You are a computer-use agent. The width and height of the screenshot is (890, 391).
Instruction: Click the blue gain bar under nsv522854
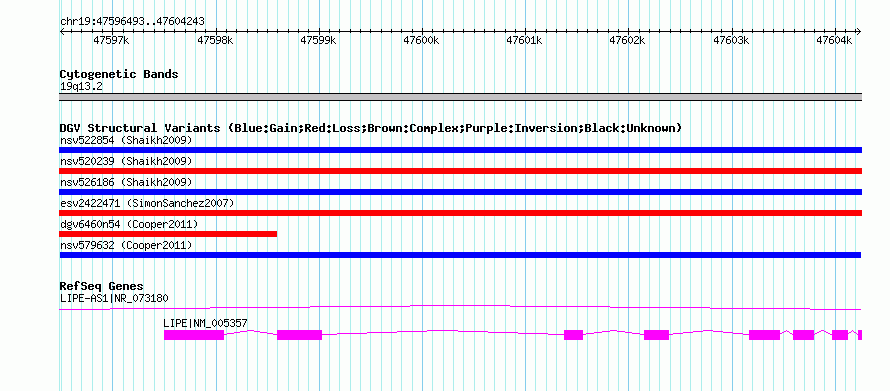(460, 150)
